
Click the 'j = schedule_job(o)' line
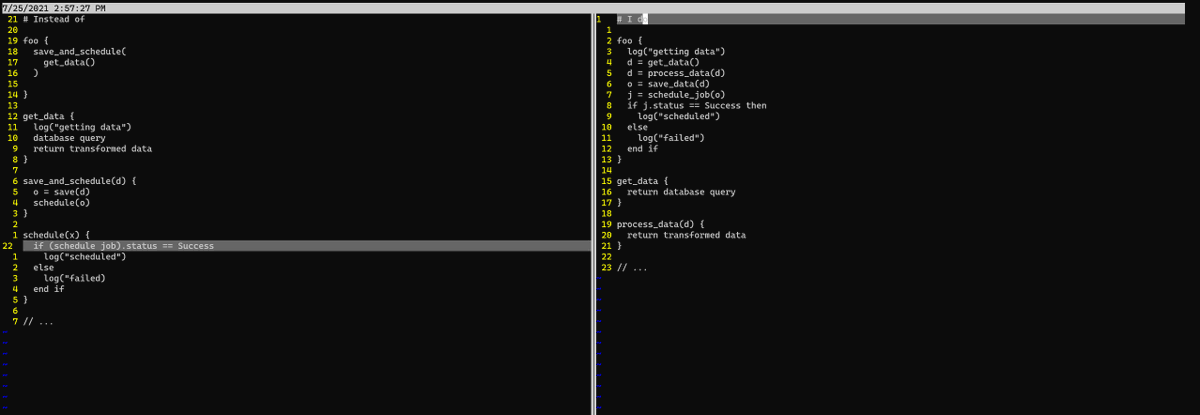coord(676,95)
